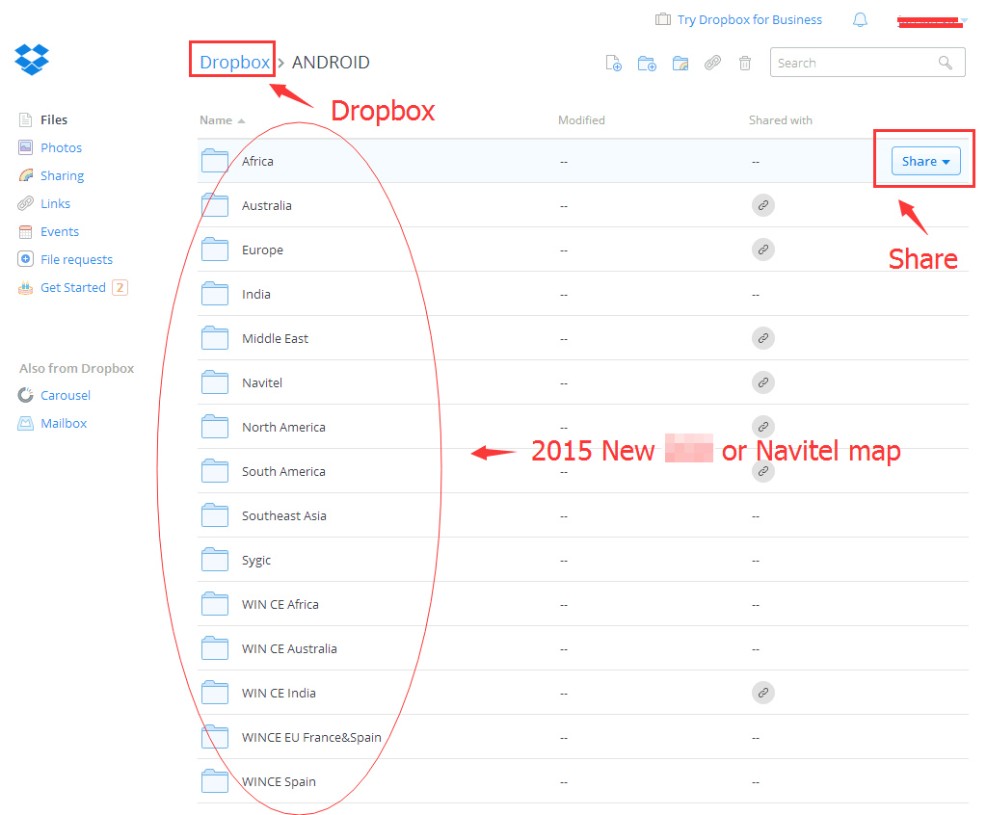The width and height of the screenshot is (1000, 815).
Task: Open the account menu dropdown arrow
Action: [964, 21]
